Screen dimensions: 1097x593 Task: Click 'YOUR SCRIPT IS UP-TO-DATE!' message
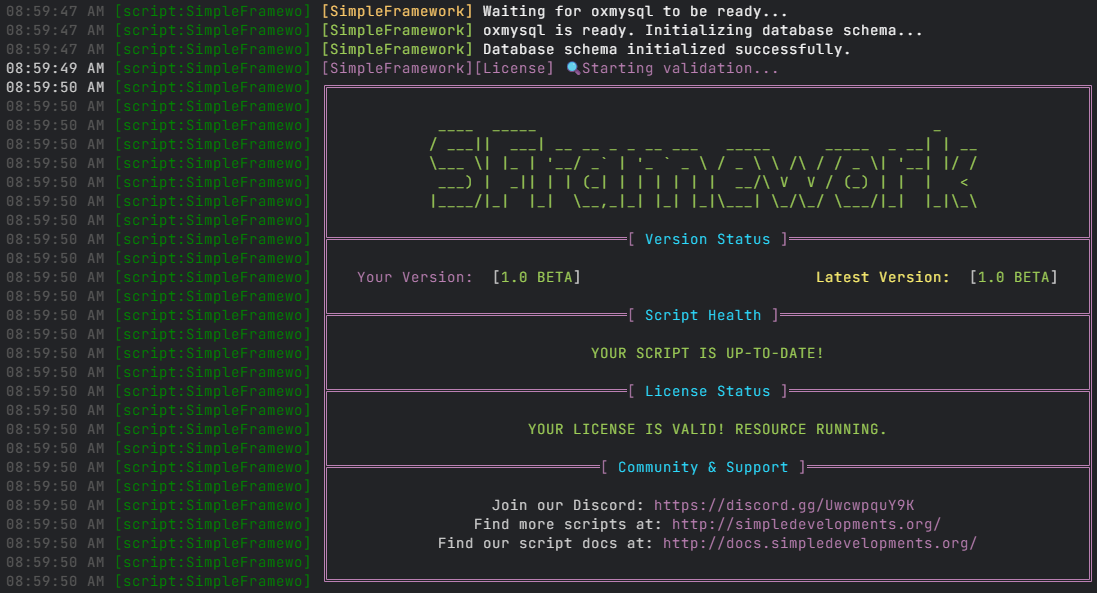point(707,353)
